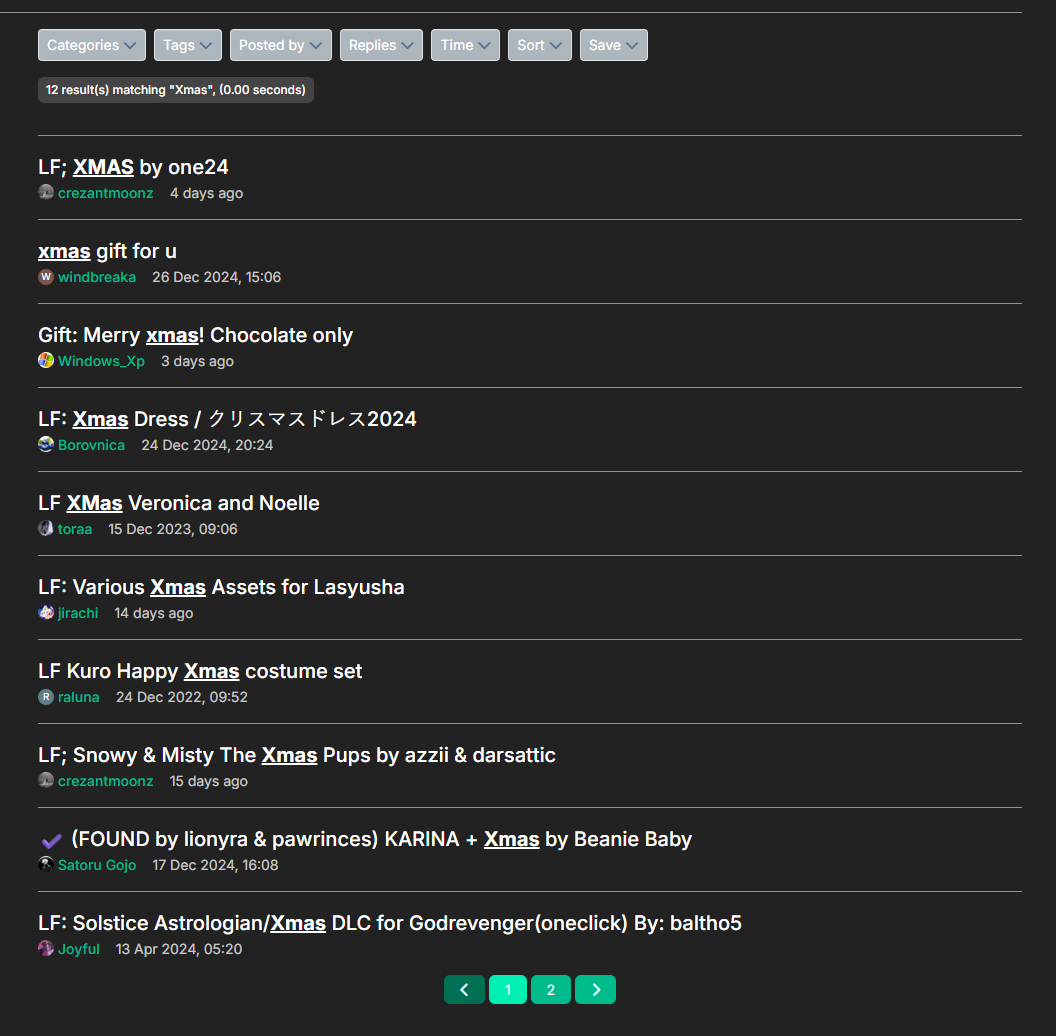Image resolution: width=1056 pixels, height=1036 pixels.
Task: Click timestamp 17 Dec 2024, 16:08
Action: tap(216, 865)
